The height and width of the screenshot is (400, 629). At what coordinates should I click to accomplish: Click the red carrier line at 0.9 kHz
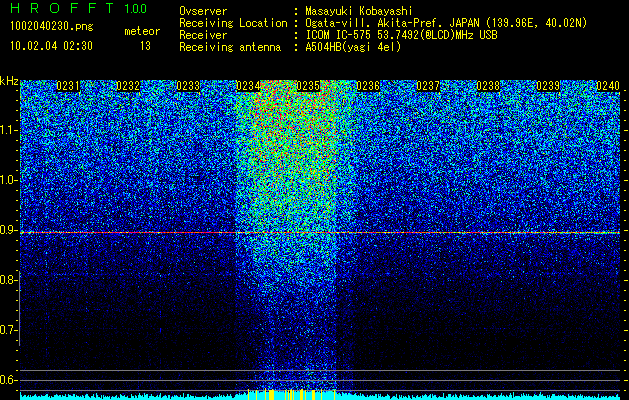click(x=320, y=233)
